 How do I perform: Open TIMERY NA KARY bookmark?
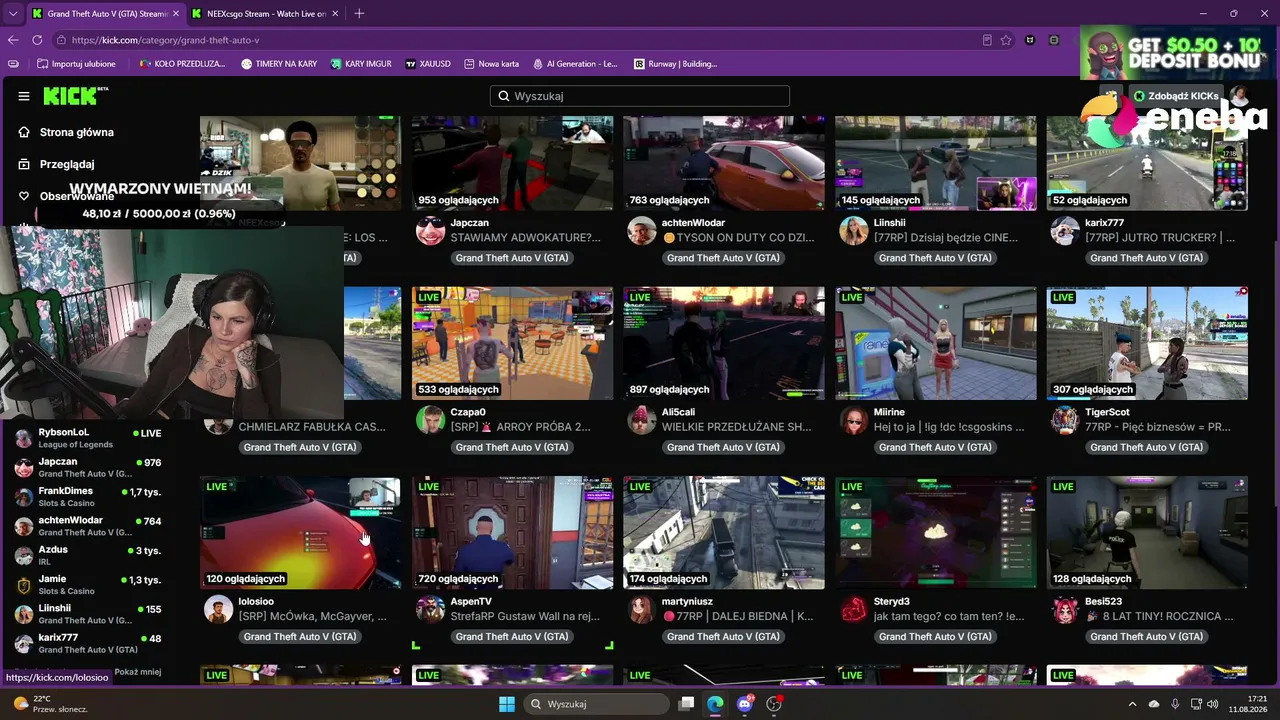point(279,64)
